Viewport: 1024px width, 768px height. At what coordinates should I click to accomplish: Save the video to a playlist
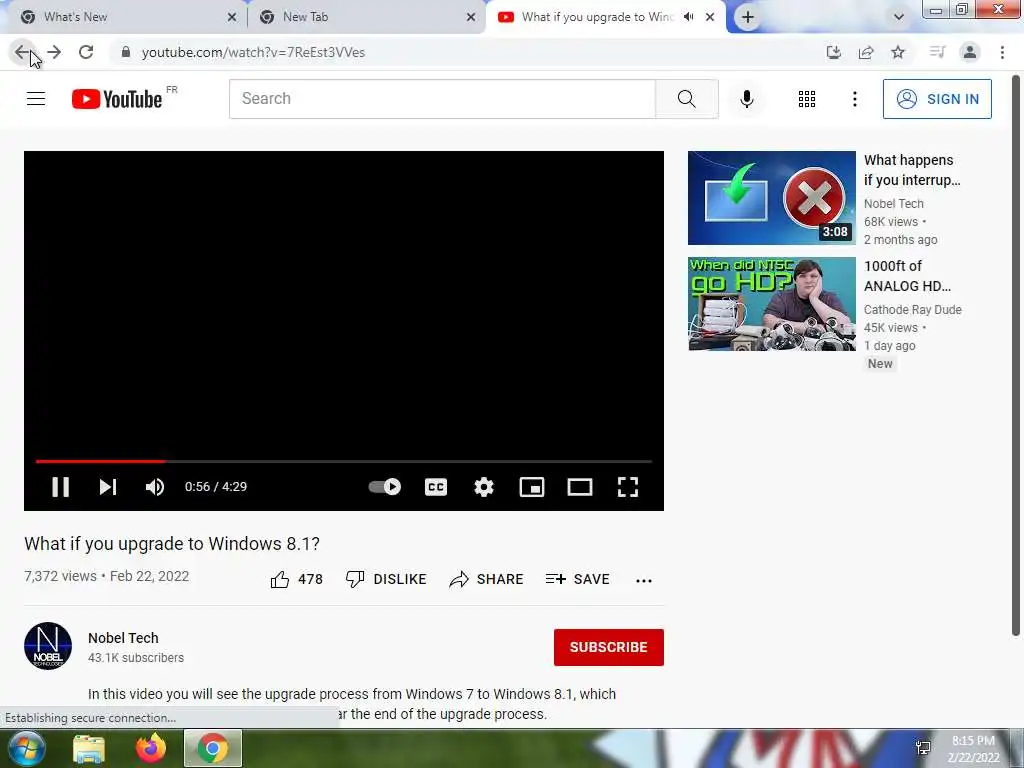[577, 579]
